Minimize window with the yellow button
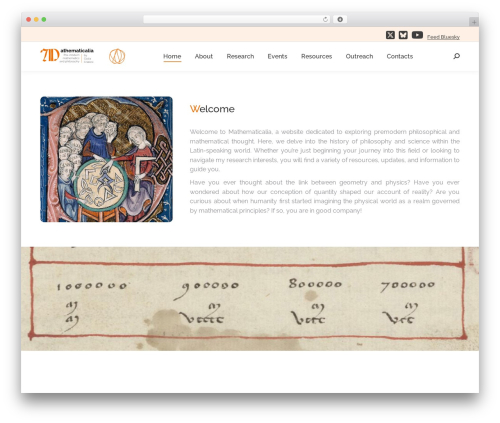Screen dimensions: 500x423 tap(36, 19)
